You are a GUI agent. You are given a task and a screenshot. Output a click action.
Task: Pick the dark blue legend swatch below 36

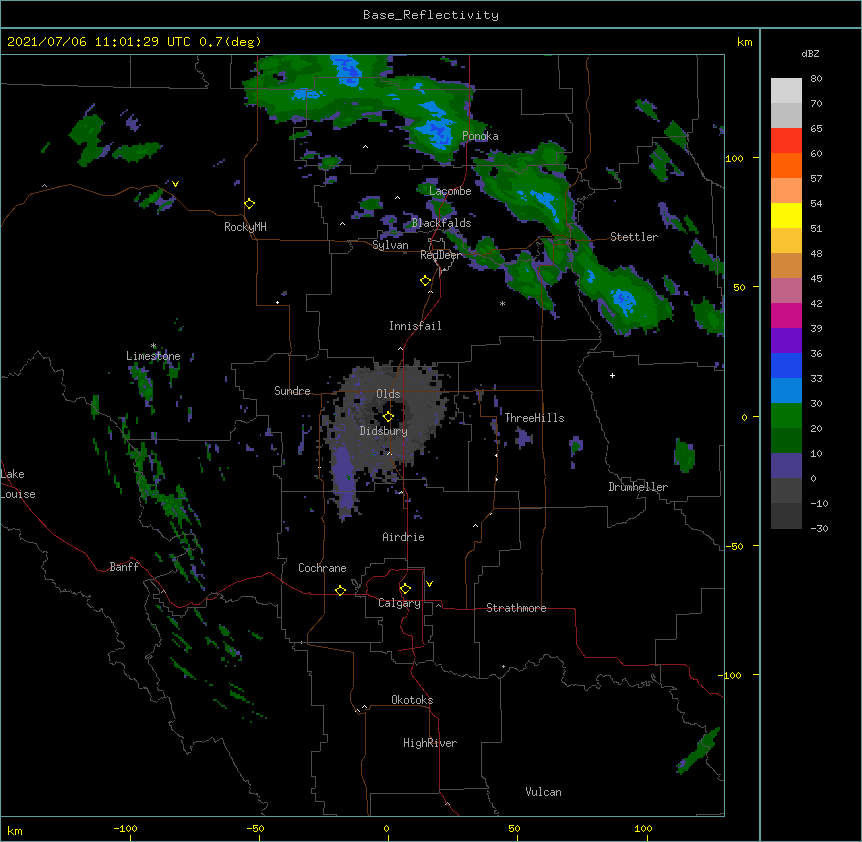pos(786,365)
